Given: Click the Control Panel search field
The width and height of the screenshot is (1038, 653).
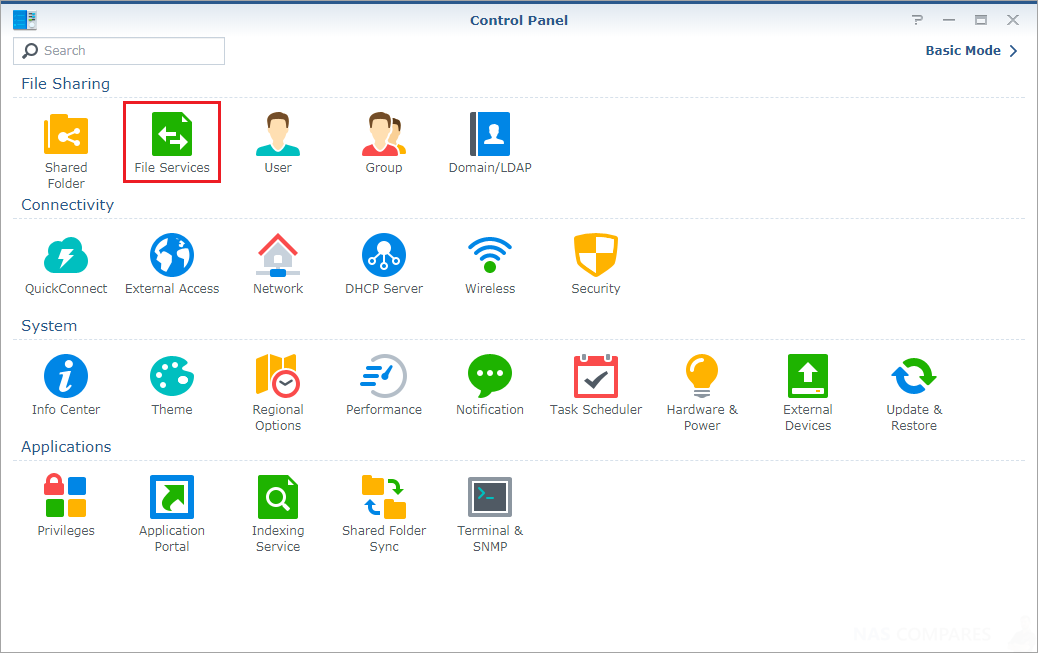Looking at the screenshot, I should tap(118, 51).
